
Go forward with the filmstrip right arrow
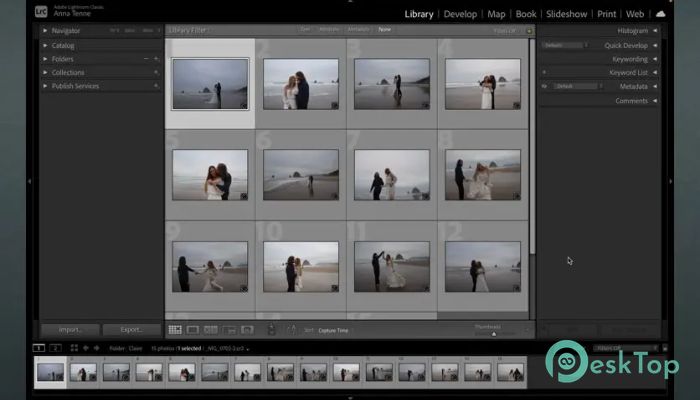96,348
